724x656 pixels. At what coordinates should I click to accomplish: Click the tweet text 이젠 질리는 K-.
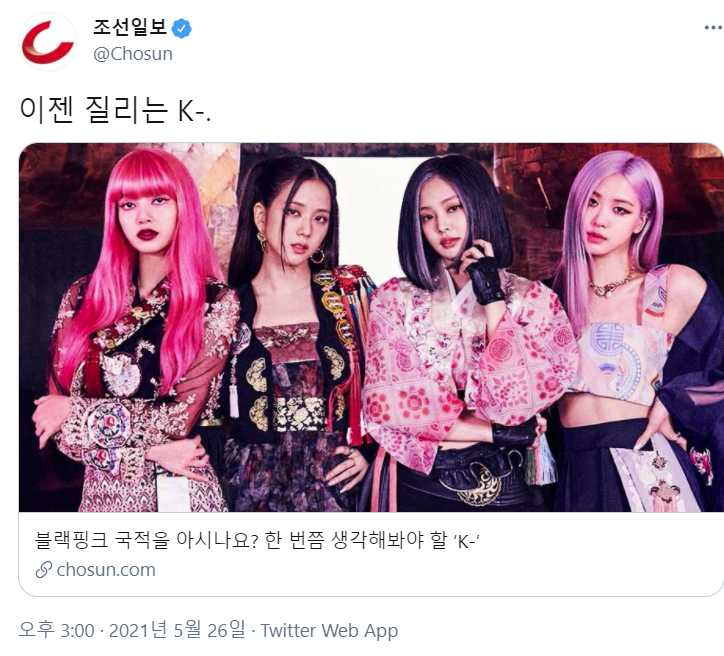click(115, 110)
